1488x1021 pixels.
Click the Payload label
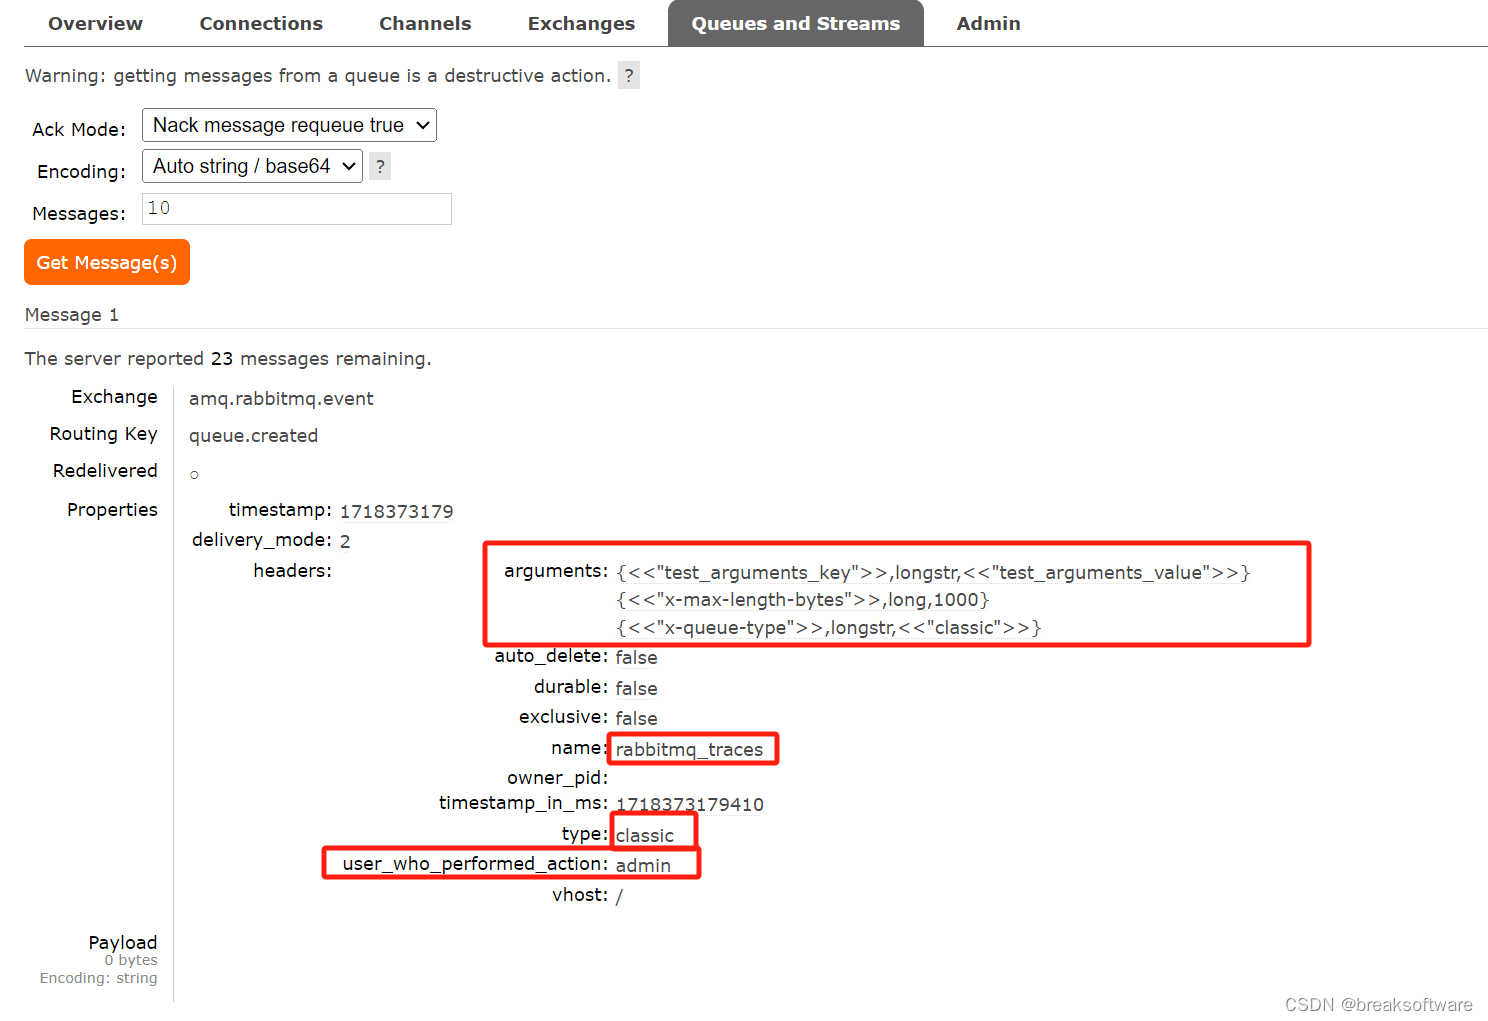[123, 942]
